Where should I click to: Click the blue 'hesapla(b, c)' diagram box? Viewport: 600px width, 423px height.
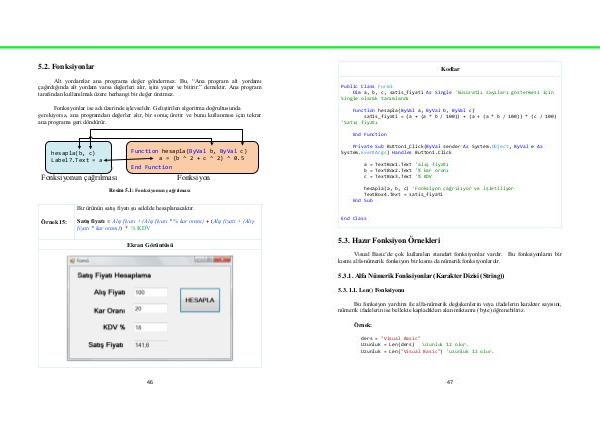coord(78,157)
